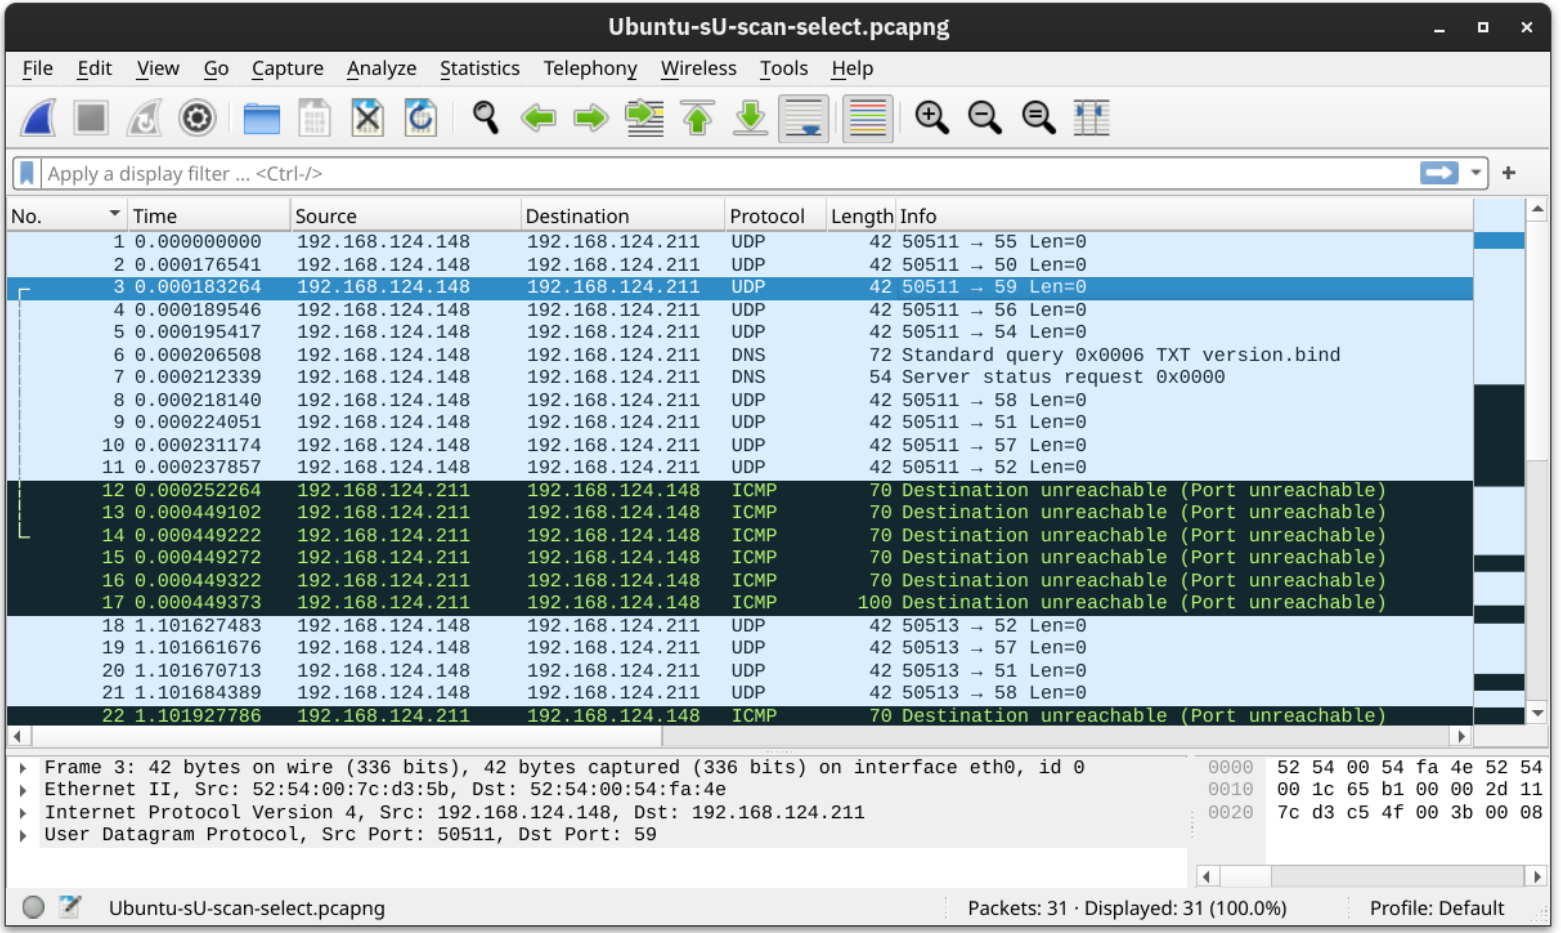The height and width of the screenshot is (933, 1561).
Task: Zoom out on packet text
Action: [984, 118]
